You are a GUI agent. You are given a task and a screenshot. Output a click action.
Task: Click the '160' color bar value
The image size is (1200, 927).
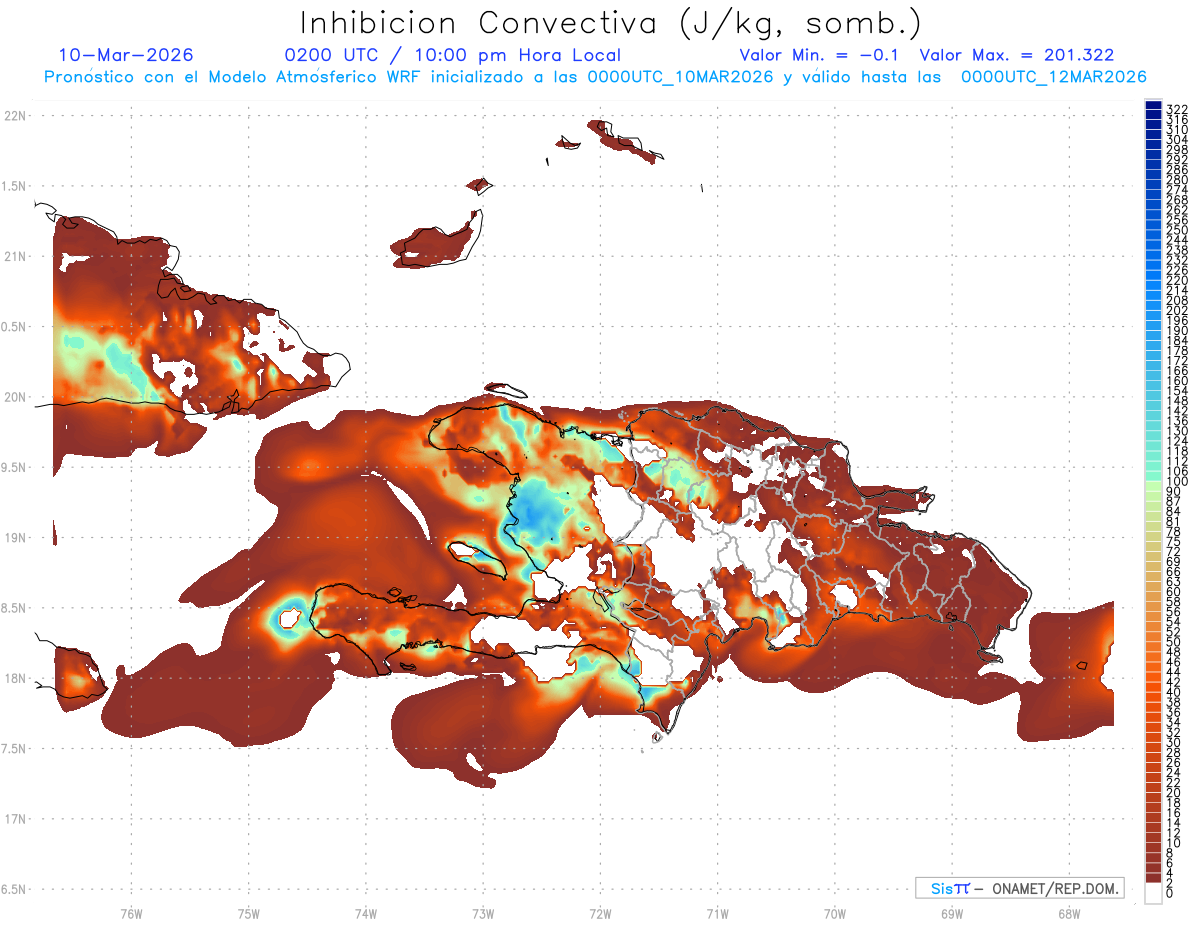pyautogui.click(x=1176, y=381)
